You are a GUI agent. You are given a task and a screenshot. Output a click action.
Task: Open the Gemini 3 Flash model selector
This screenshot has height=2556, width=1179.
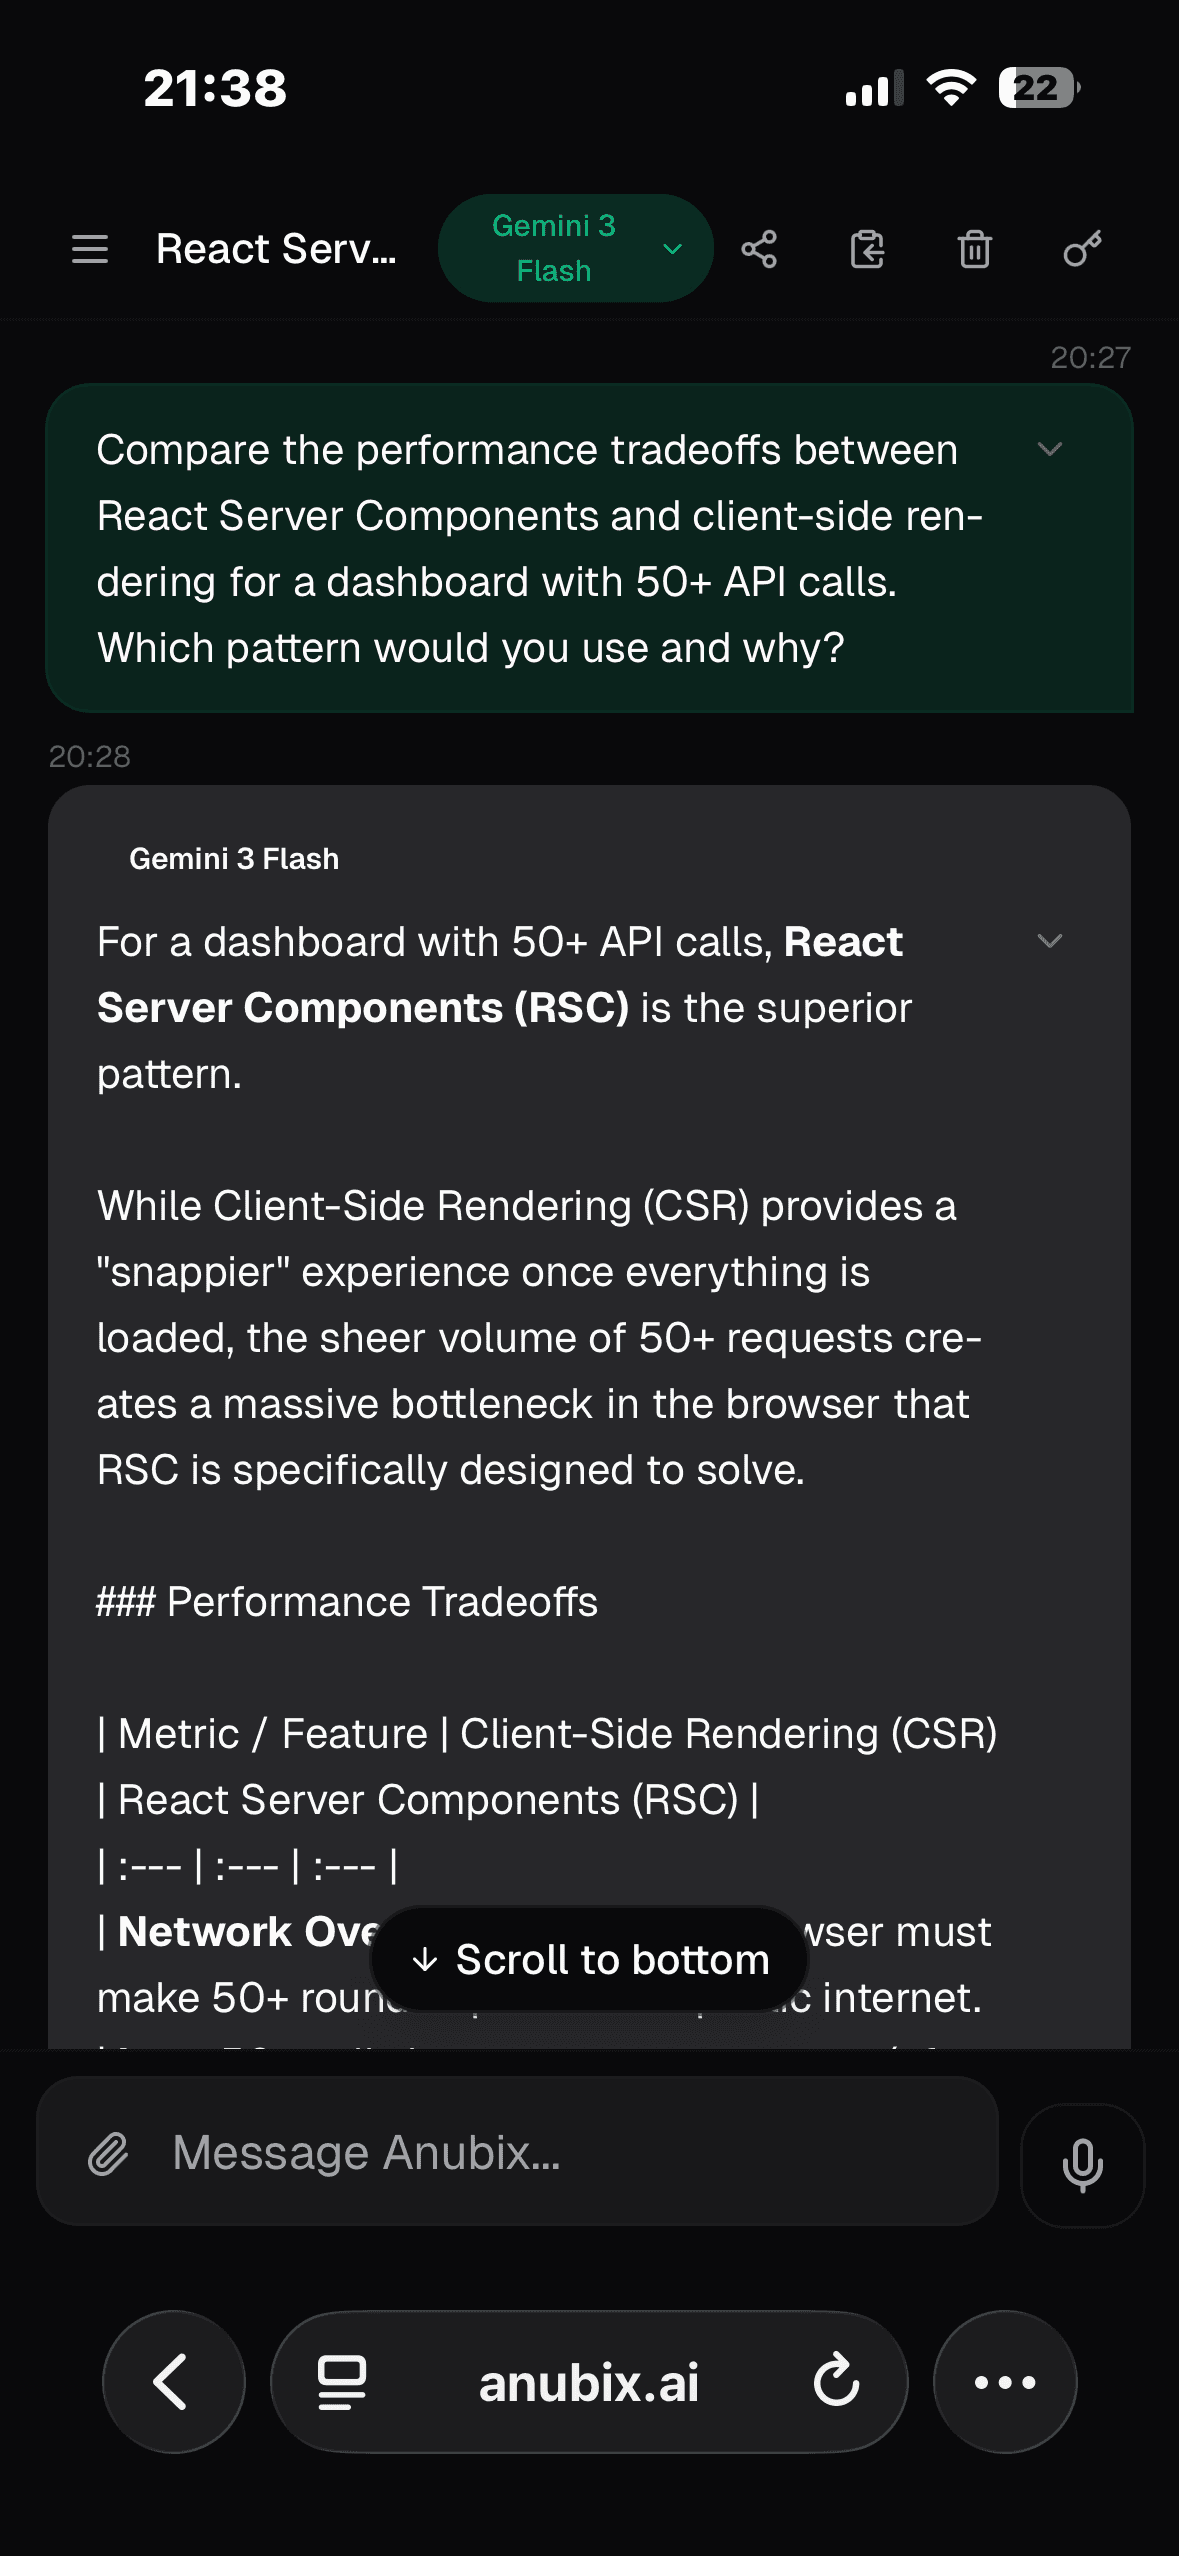576,248
